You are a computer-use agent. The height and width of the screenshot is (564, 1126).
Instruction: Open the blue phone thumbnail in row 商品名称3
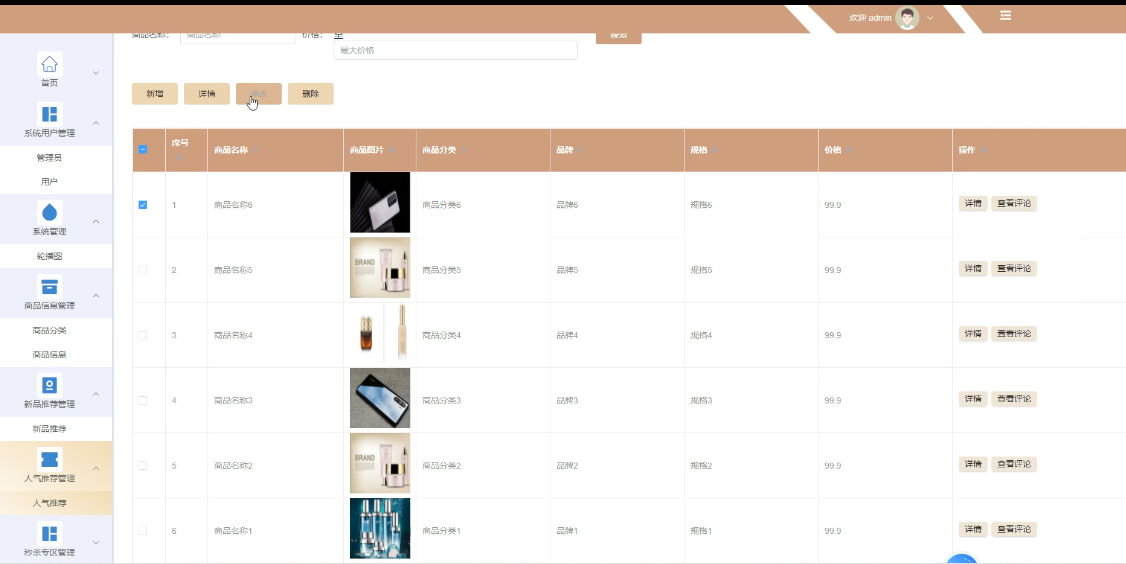coord(380,398)
